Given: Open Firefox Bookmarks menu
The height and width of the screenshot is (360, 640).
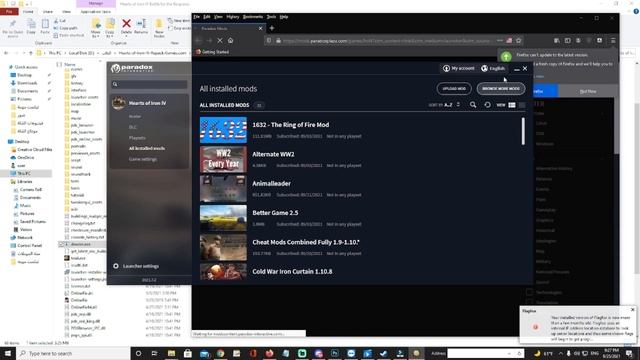Looking at the screenshot, I should click(253, 17).
